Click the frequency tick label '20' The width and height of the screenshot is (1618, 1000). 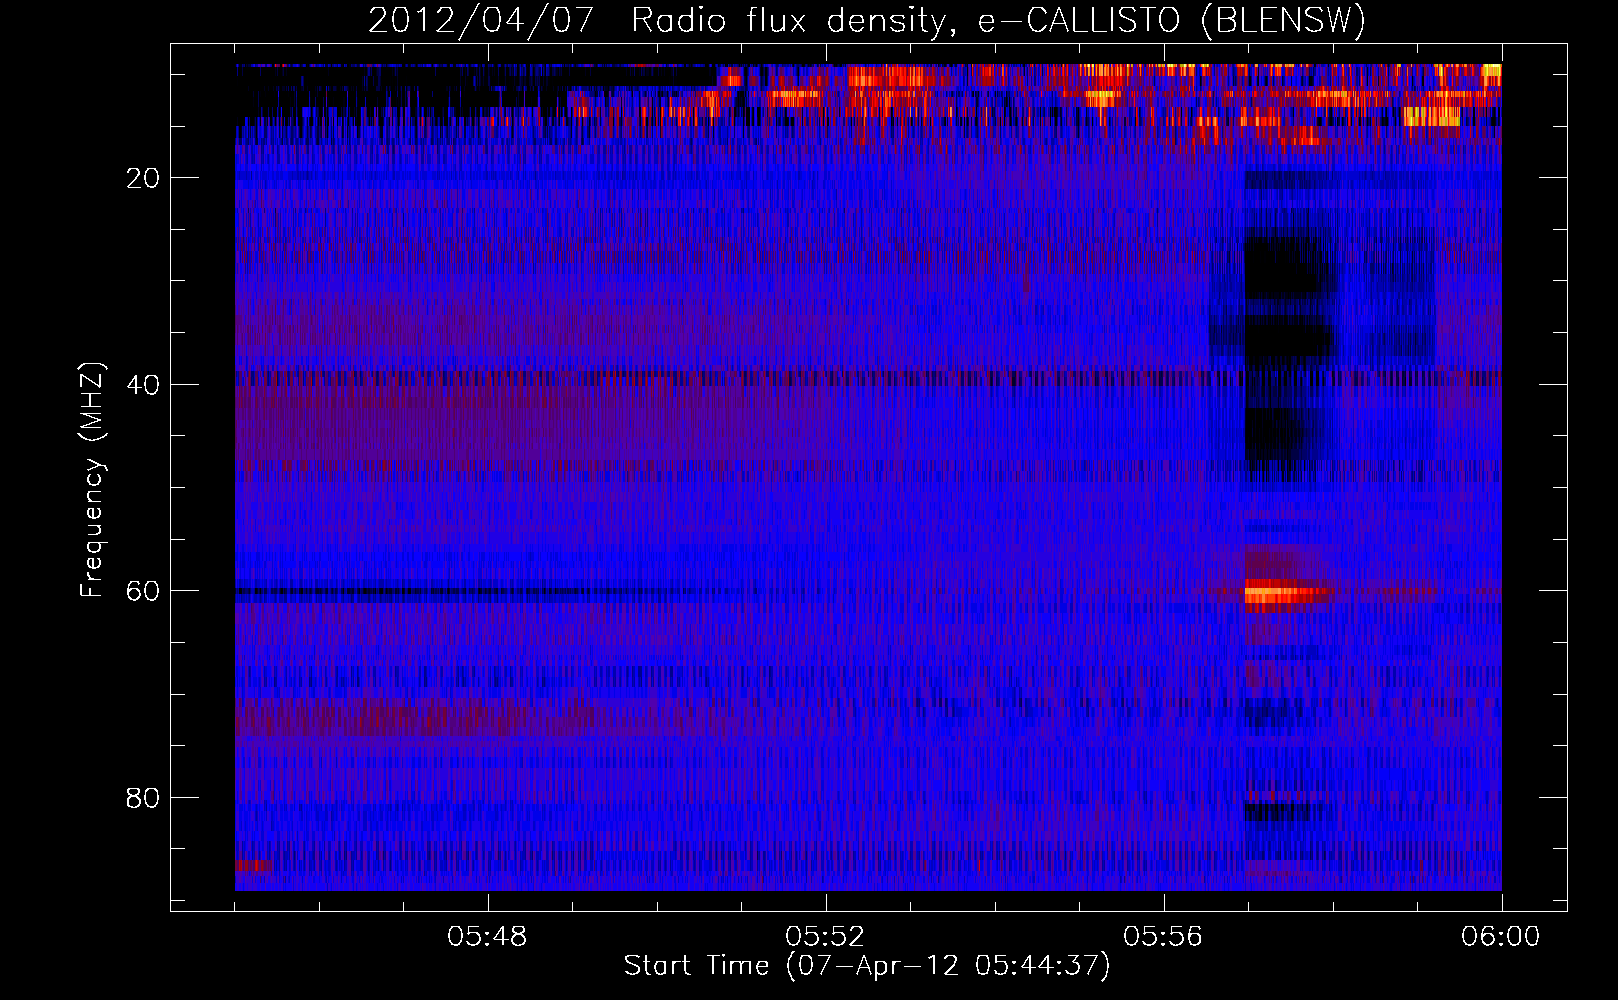tap(144, 178)
